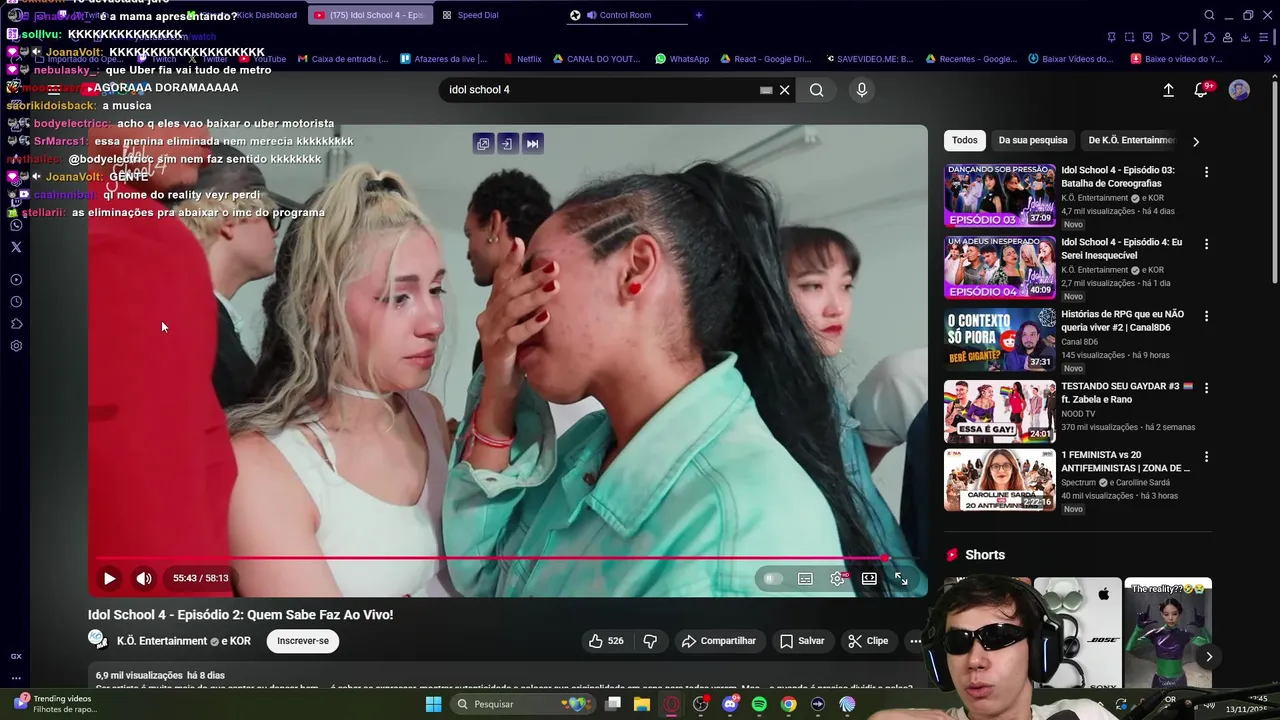Screen dimensions: 1280x720
Task: Like the video thumbs up 526
Action: pyautogui.click(x=606, y=641)
